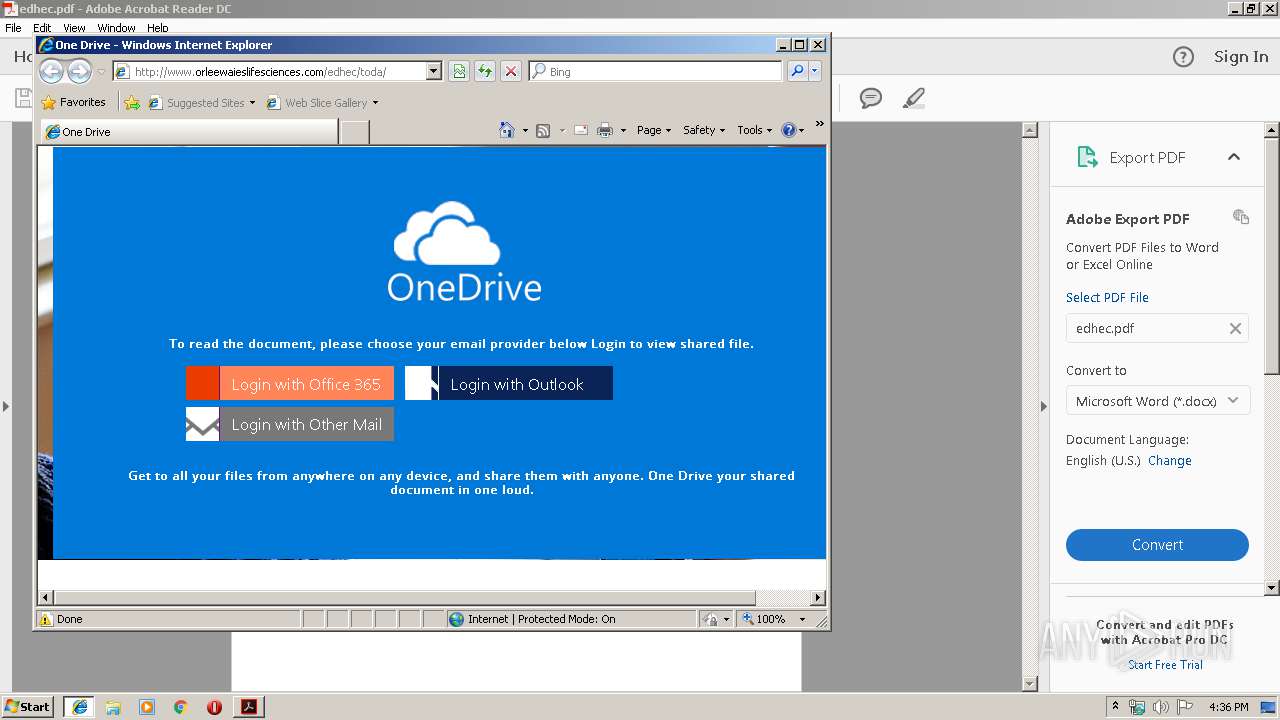
Task: Open the Page menu in IE
Action: click(653, 130)
